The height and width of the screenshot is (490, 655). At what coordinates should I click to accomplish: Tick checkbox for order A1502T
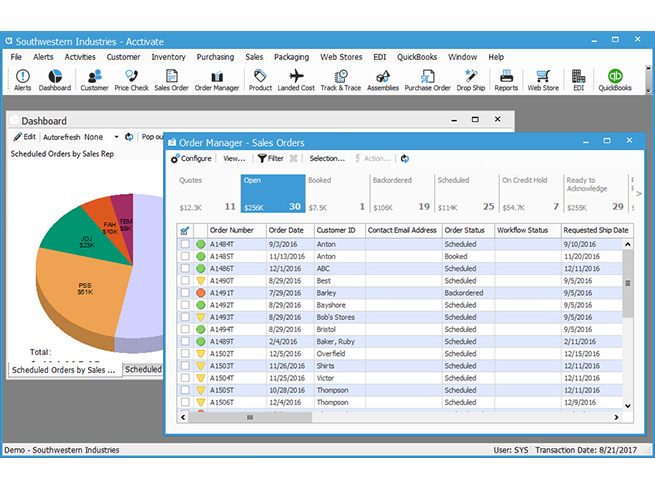[185, 353]
